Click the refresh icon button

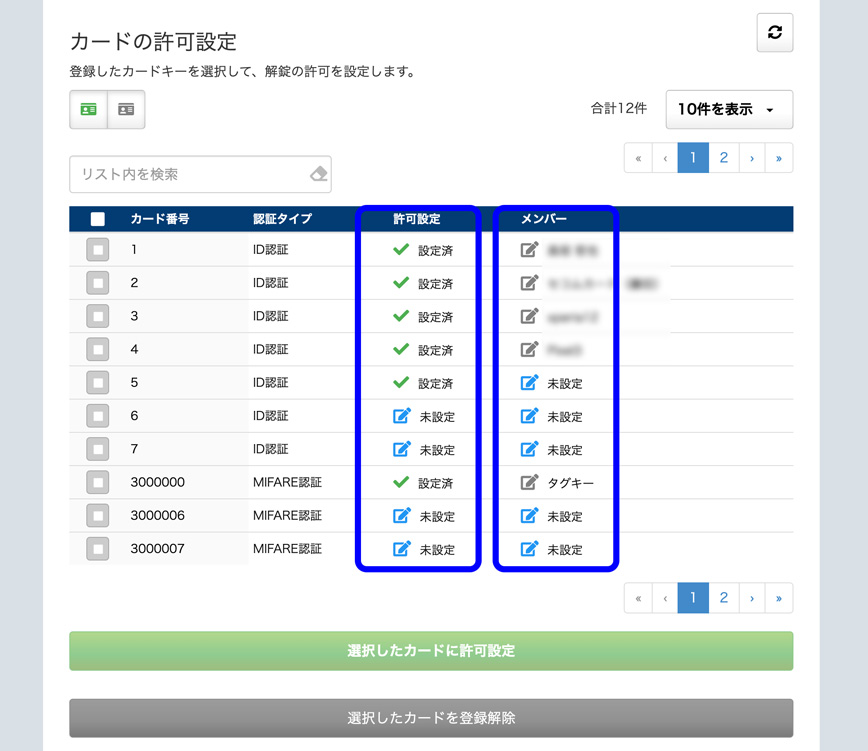[774, 33]
